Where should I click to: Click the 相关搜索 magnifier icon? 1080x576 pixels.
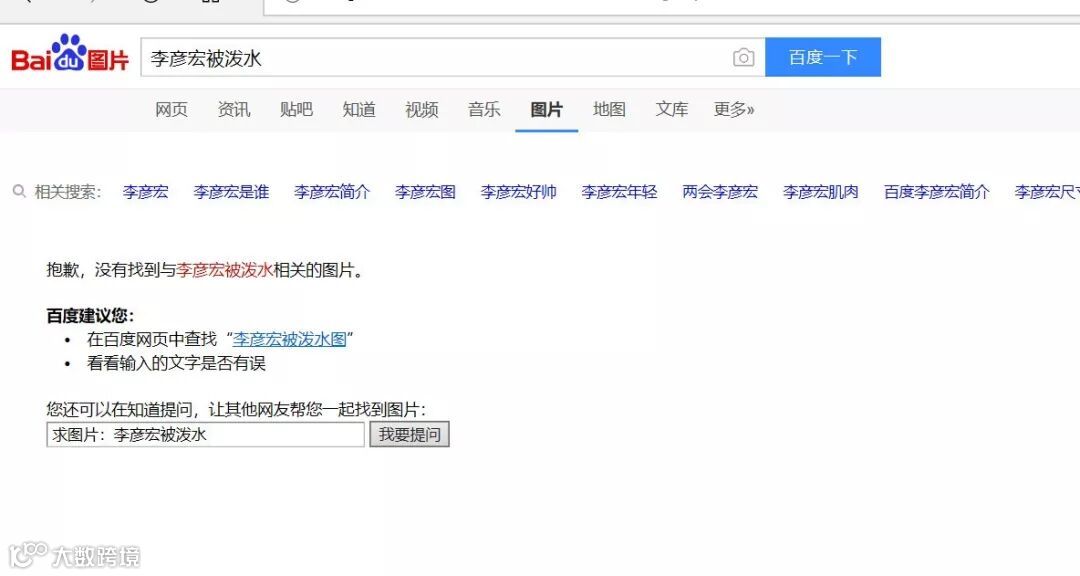19,191
